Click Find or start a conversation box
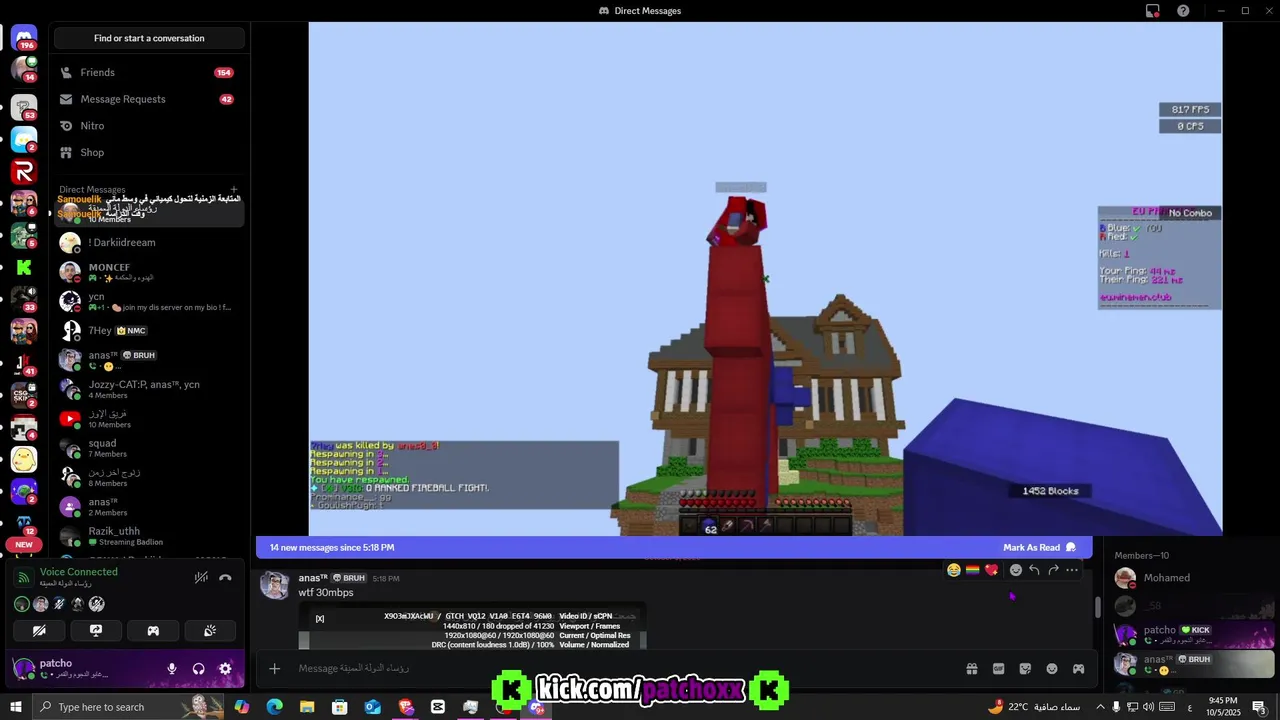1280x720 pixels. (x=149, y=38)
